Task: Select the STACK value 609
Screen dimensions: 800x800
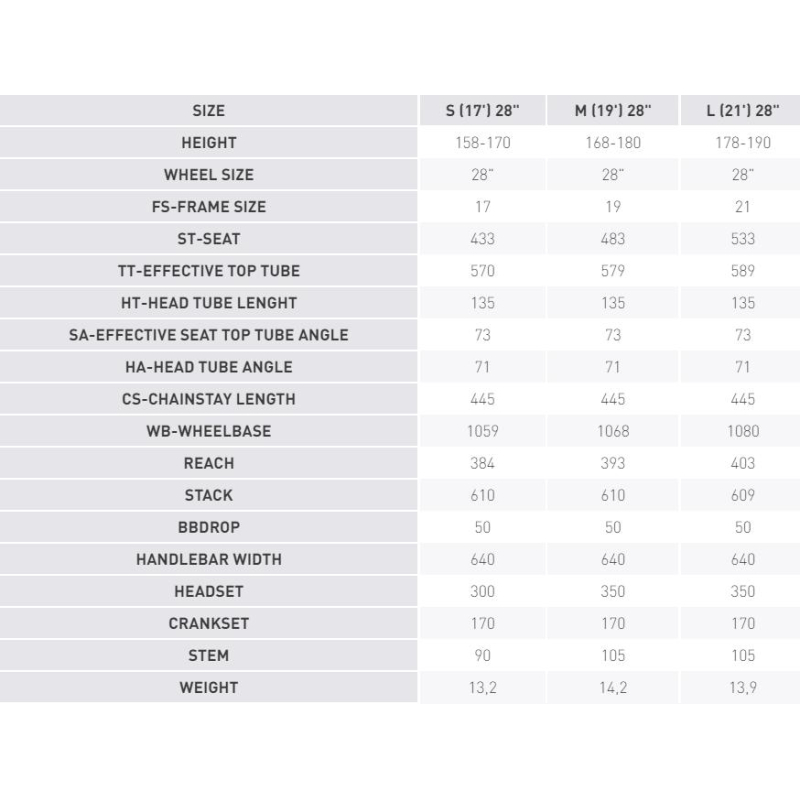Action: pos(742,495)
